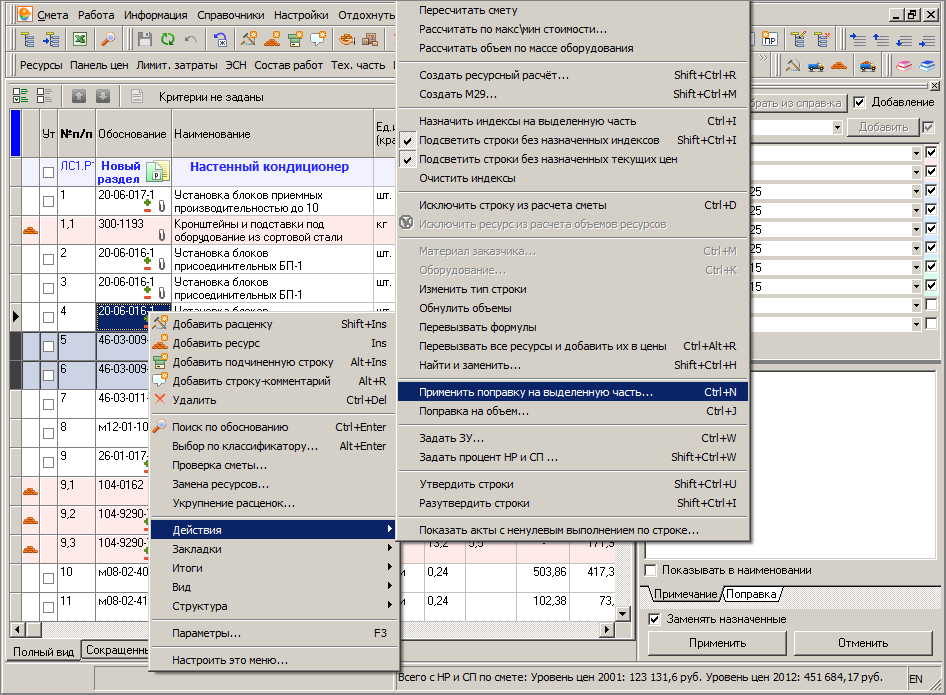The width and height of the screenshot is (946, 695).
Task: Click the tree icon with blue arrow
Action: [51, 40]
